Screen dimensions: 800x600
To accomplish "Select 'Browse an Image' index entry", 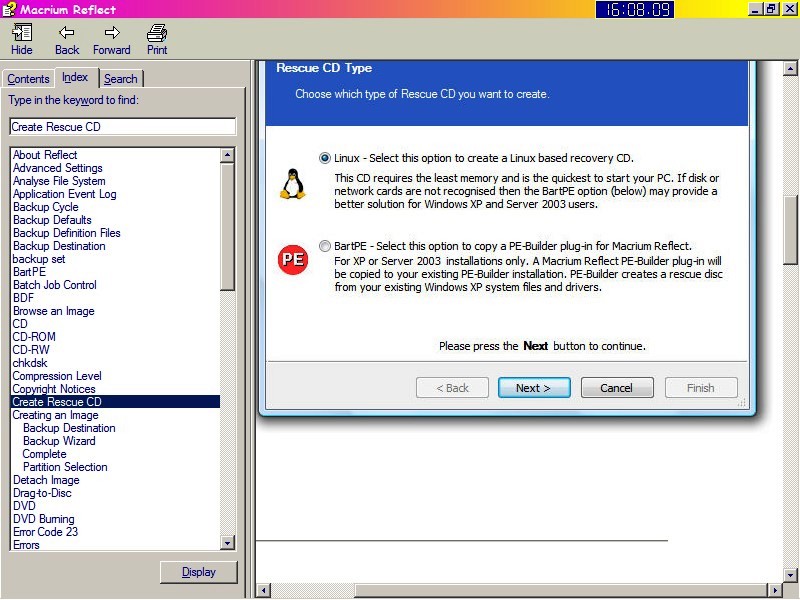I will coord(54,311).
